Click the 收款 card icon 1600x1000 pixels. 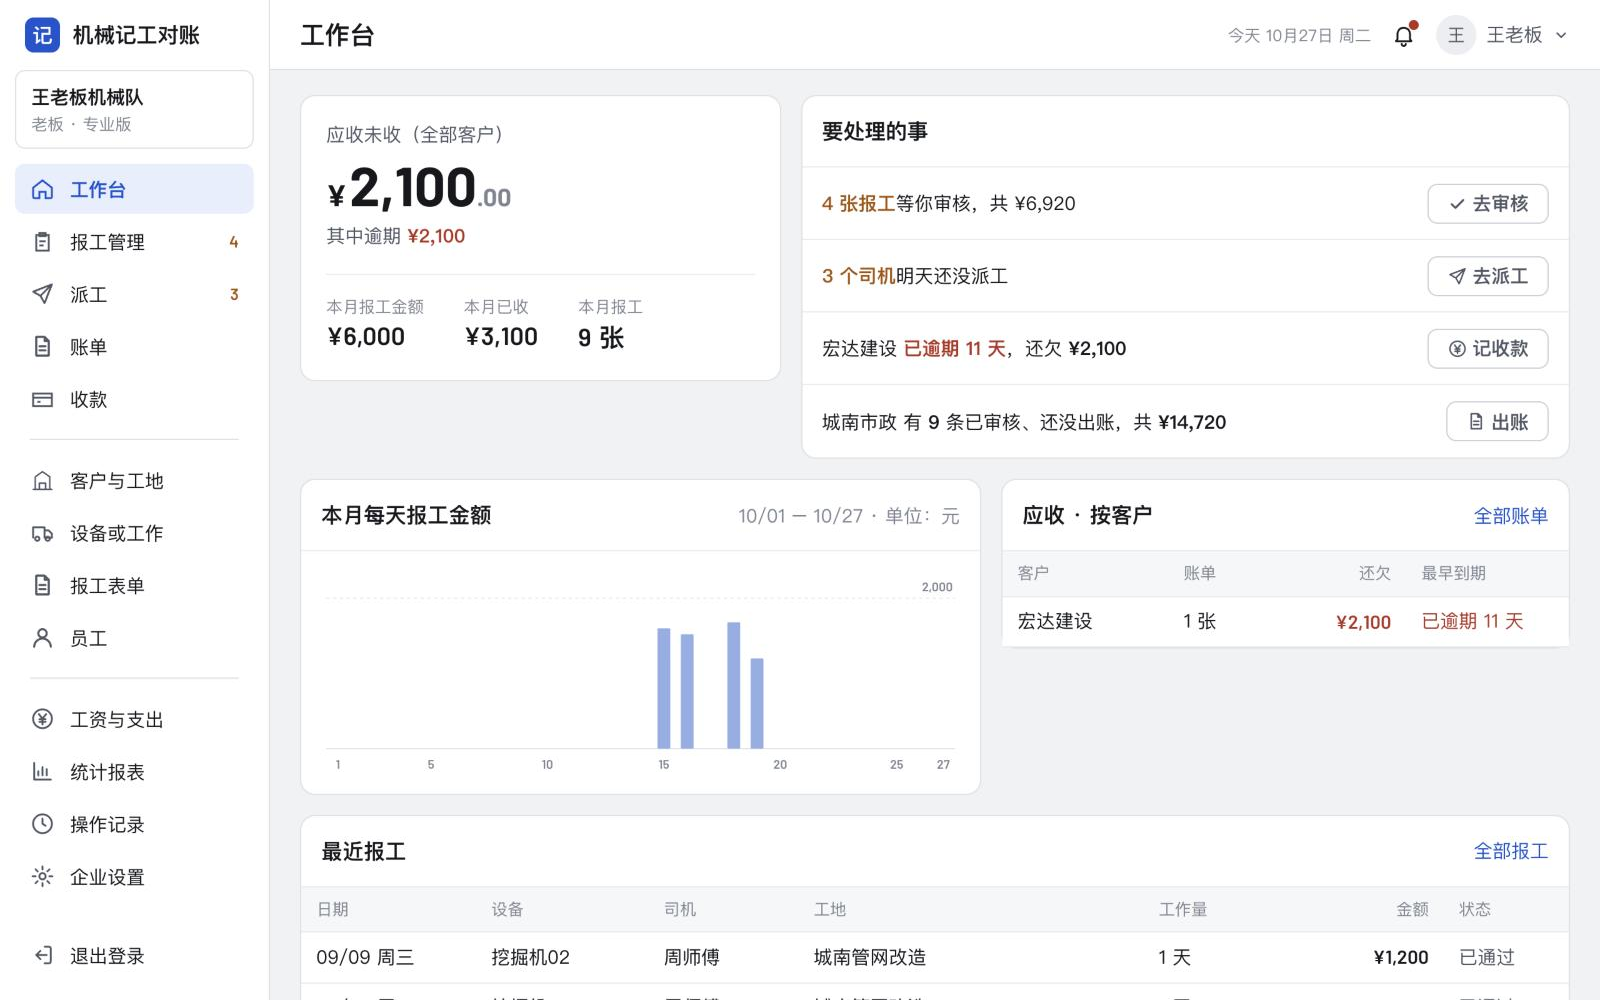(x=42, y=399)
